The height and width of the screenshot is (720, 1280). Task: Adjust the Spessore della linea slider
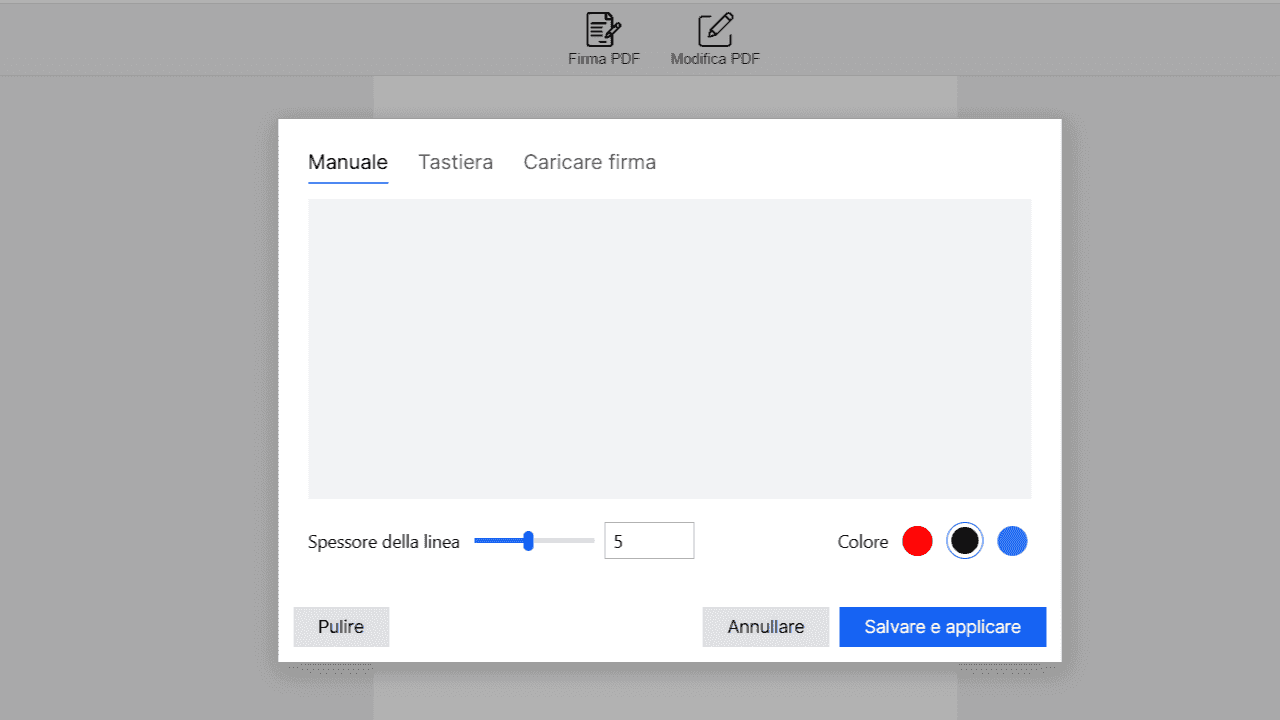(x=534, y=541)
